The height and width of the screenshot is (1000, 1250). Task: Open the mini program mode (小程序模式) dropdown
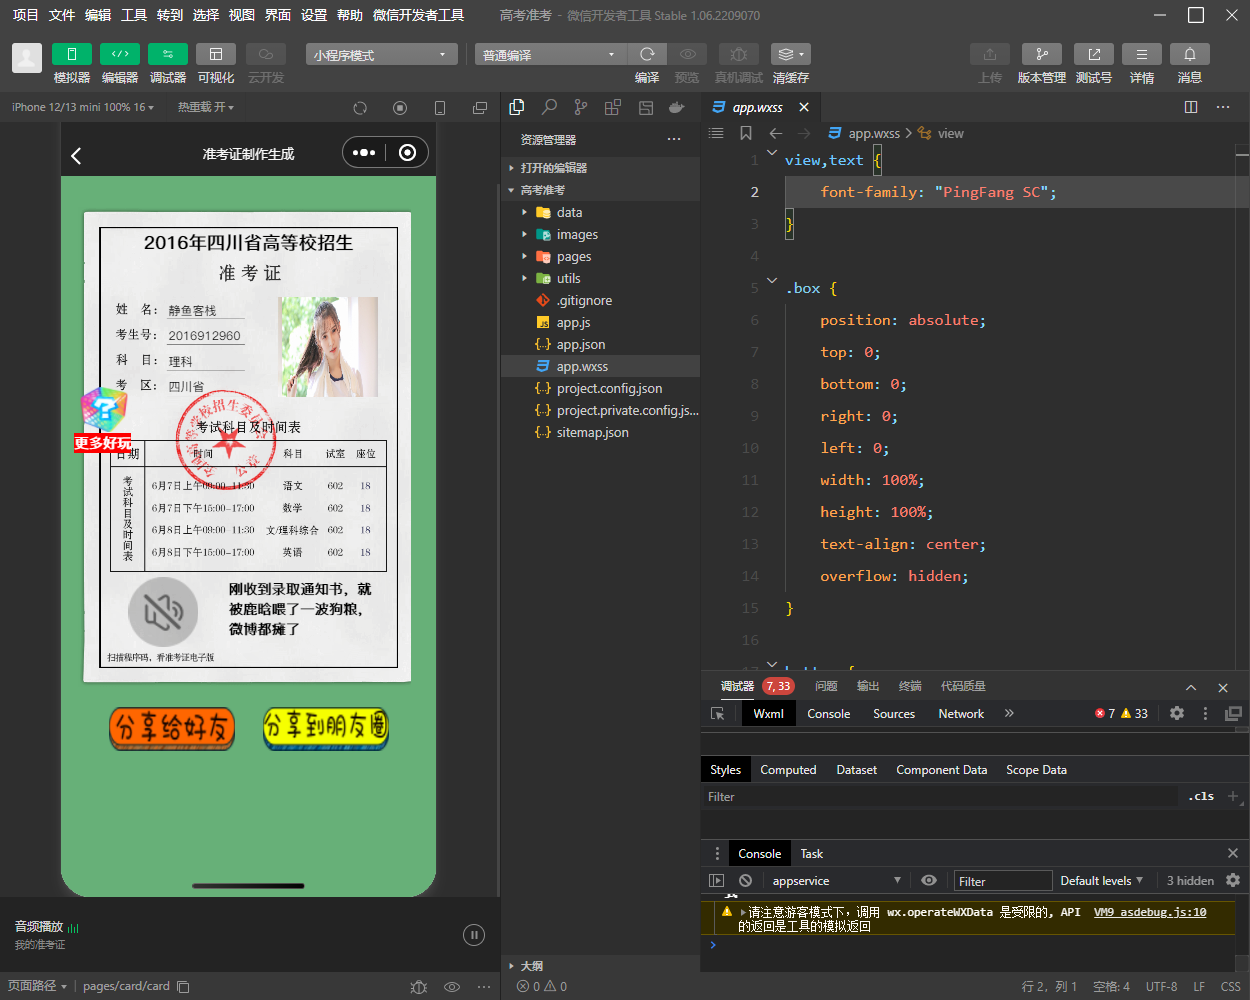[381, 55]
